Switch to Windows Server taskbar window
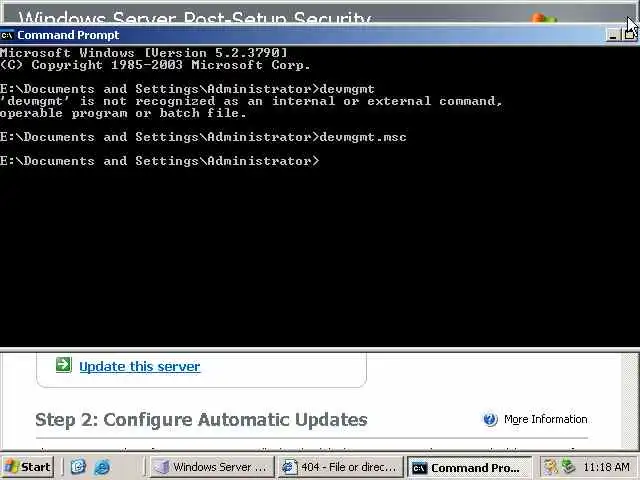Screen dimensions: 640x480 [x=211, y=467]
